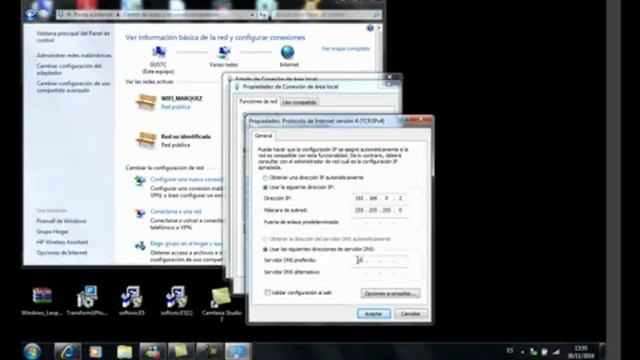Switch to Uso compartido tab
Viewport: 640px width, 360px height.
(x=300, y=102)
